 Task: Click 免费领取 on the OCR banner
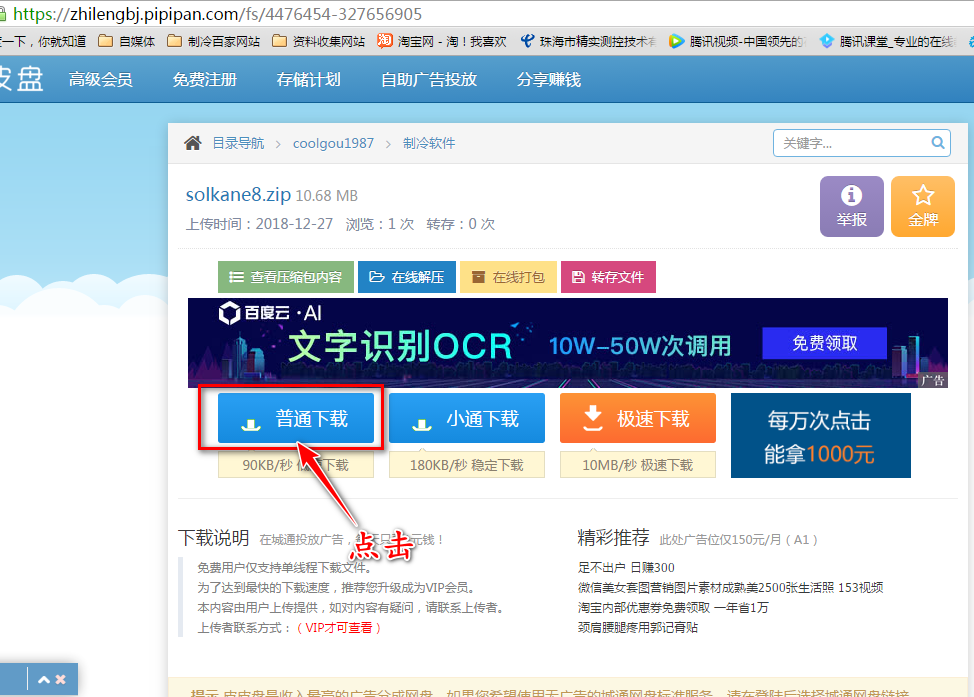coord(824,343)
